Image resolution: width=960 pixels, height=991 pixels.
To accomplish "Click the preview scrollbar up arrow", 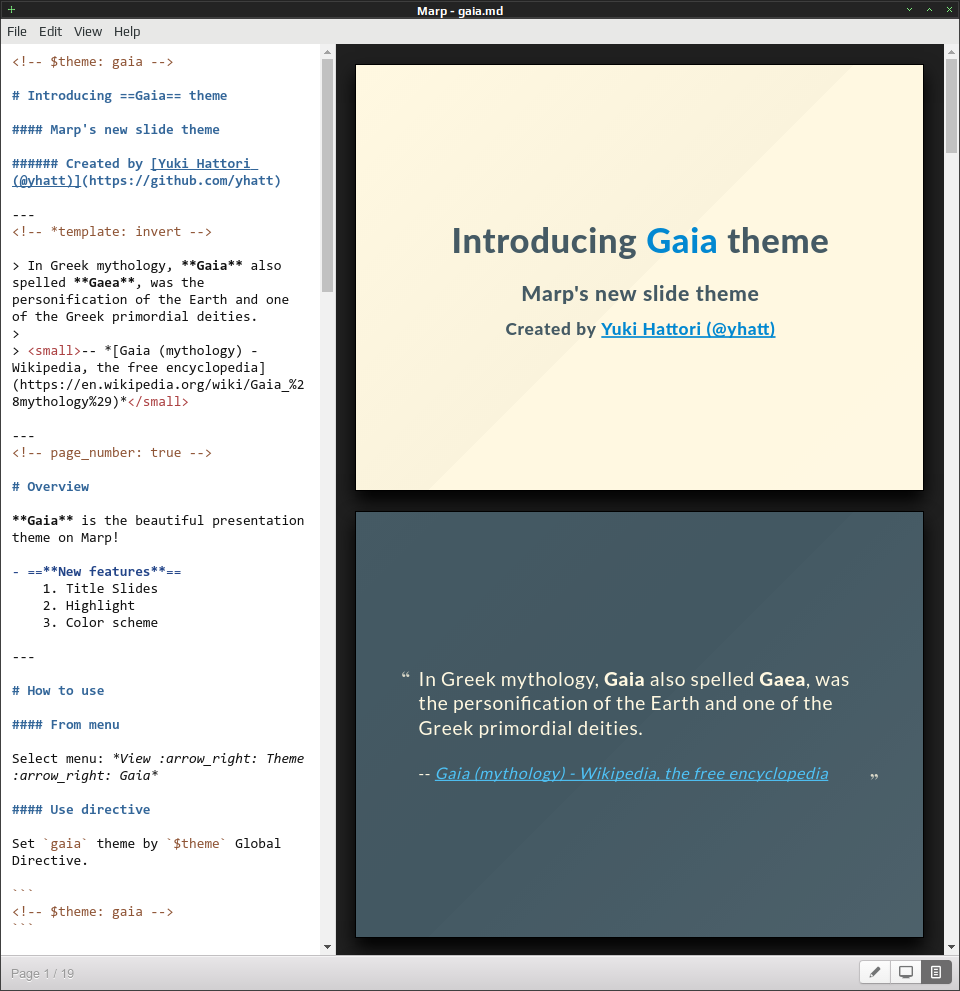I will [951, 52].
